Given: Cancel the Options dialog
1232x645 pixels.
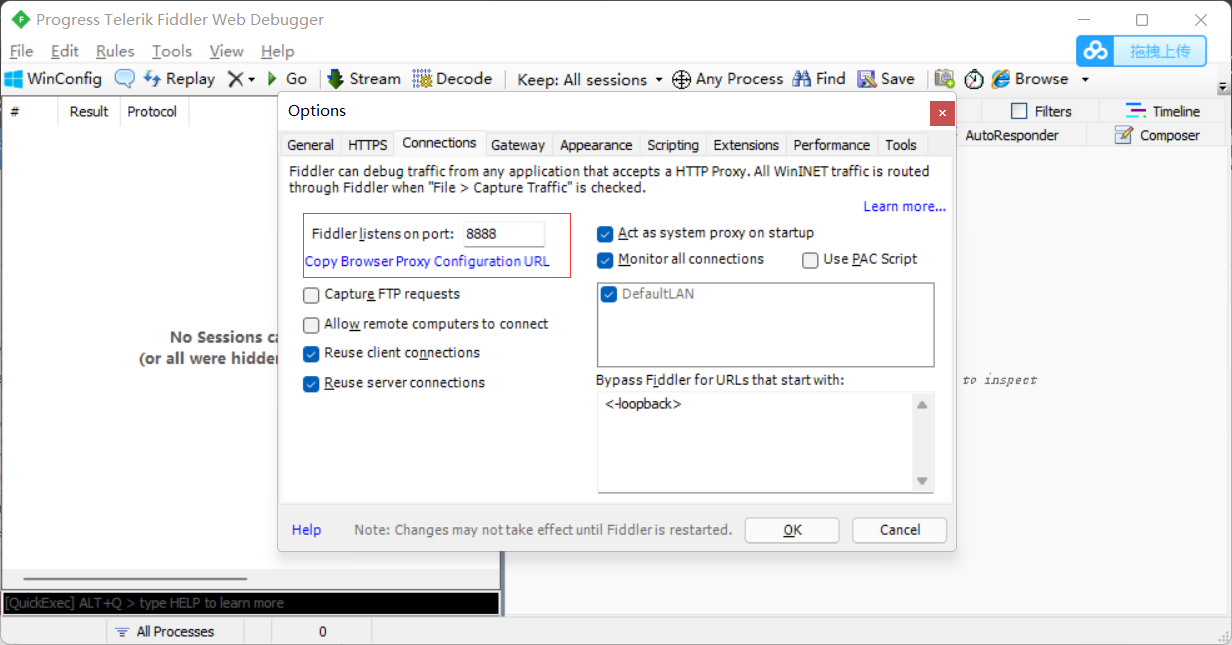Looking at the screenshot, I should (x=899, y=530).
